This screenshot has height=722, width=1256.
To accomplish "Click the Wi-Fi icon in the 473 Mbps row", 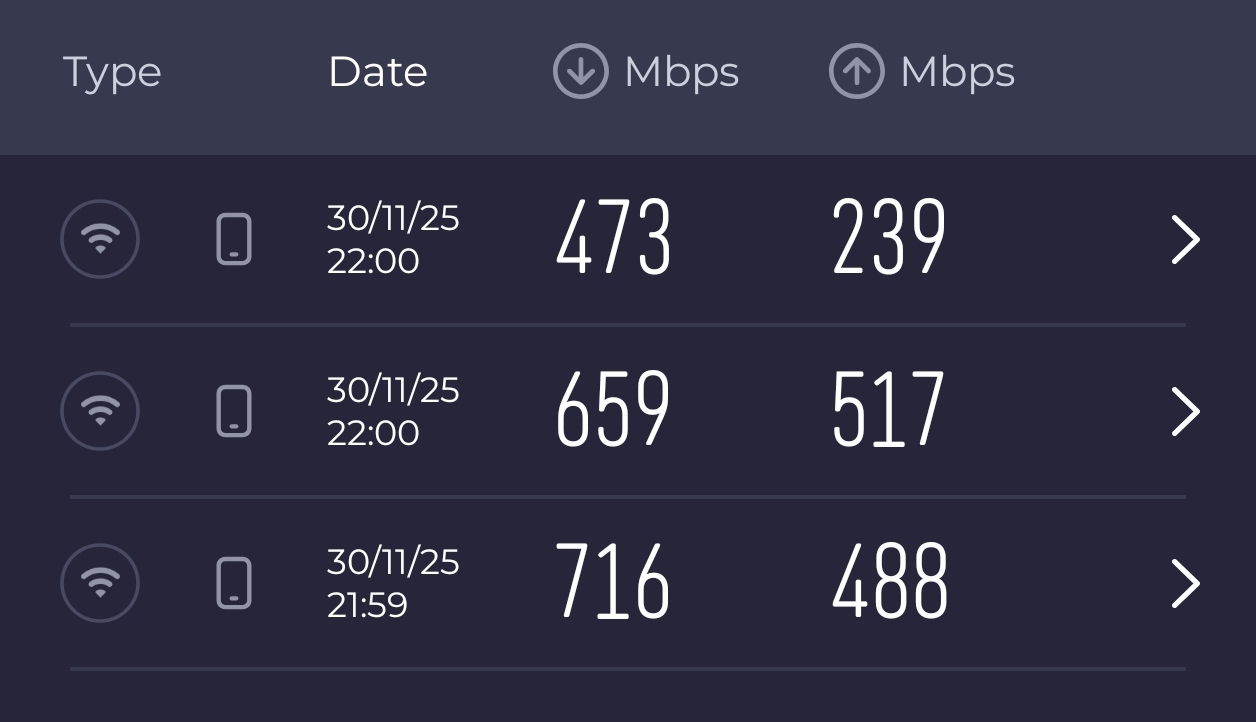I will point(100,239).
